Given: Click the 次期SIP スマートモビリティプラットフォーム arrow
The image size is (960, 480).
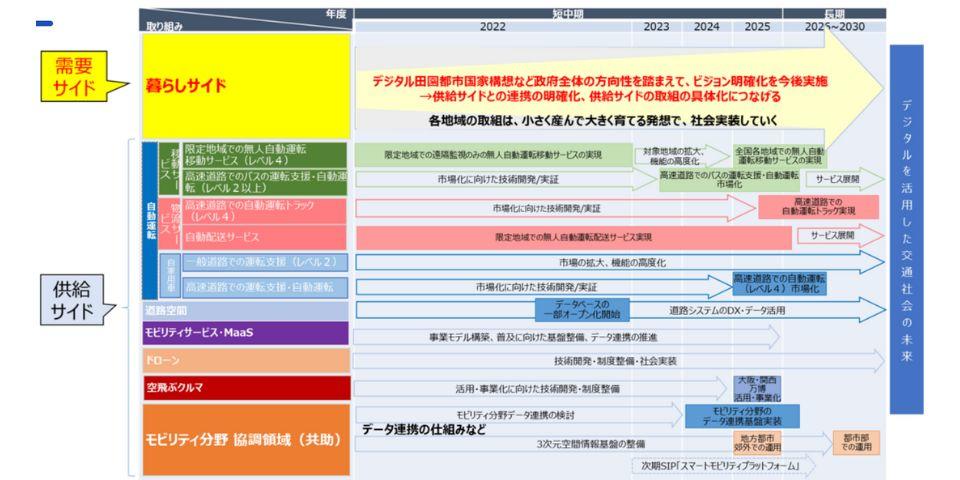Looking at the screenshot, I should pyautogui.click(x=722, y=466).
